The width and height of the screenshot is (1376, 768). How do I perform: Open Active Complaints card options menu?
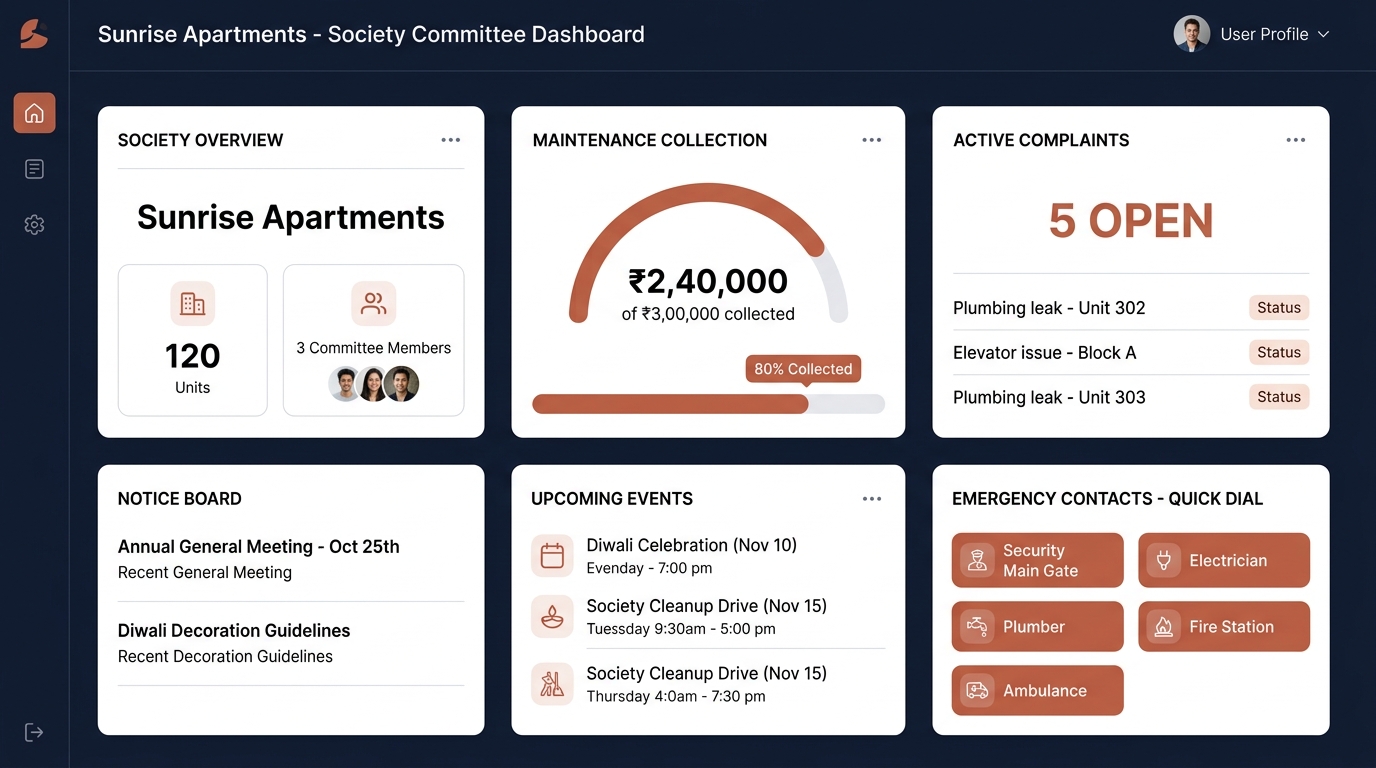tap(1296, 140)
